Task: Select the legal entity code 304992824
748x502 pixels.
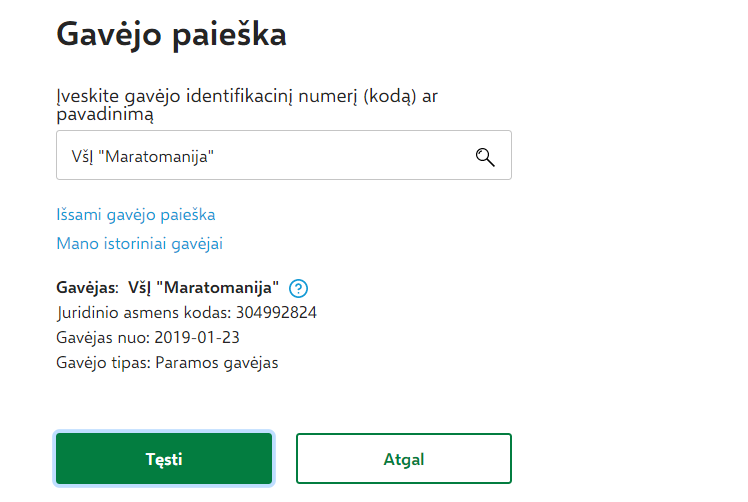Action: [276, 313]
